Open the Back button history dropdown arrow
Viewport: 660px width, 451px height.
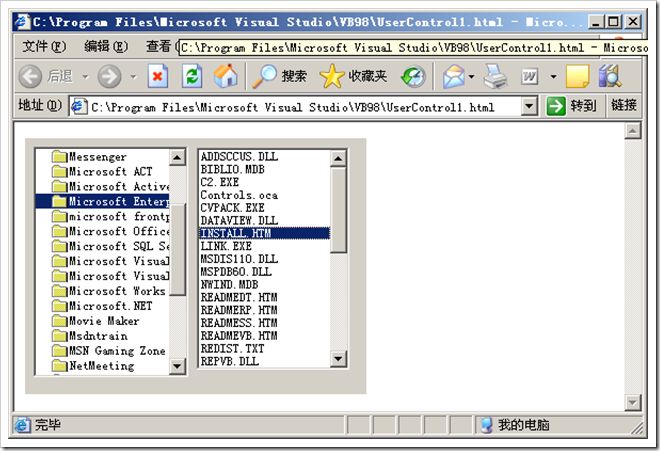coord(85,77)
